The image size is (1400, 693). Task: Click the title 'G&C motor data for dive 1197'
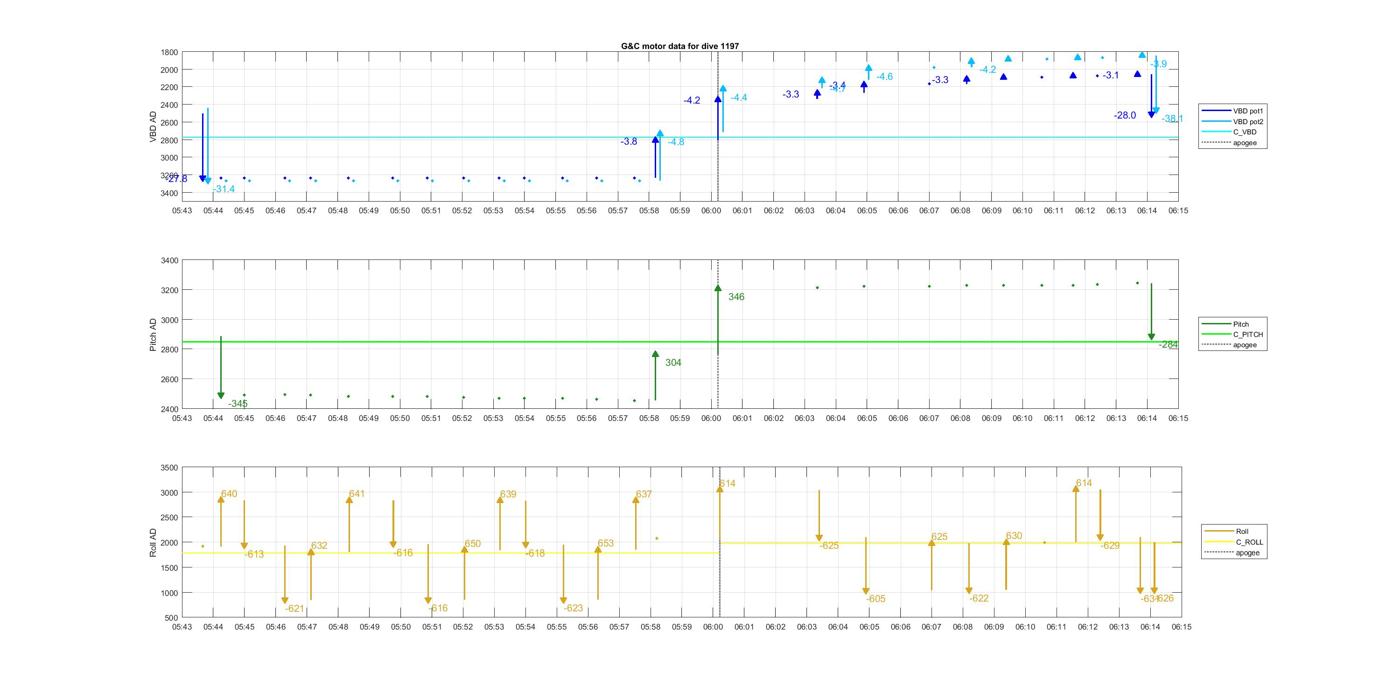tap(680, 46)
